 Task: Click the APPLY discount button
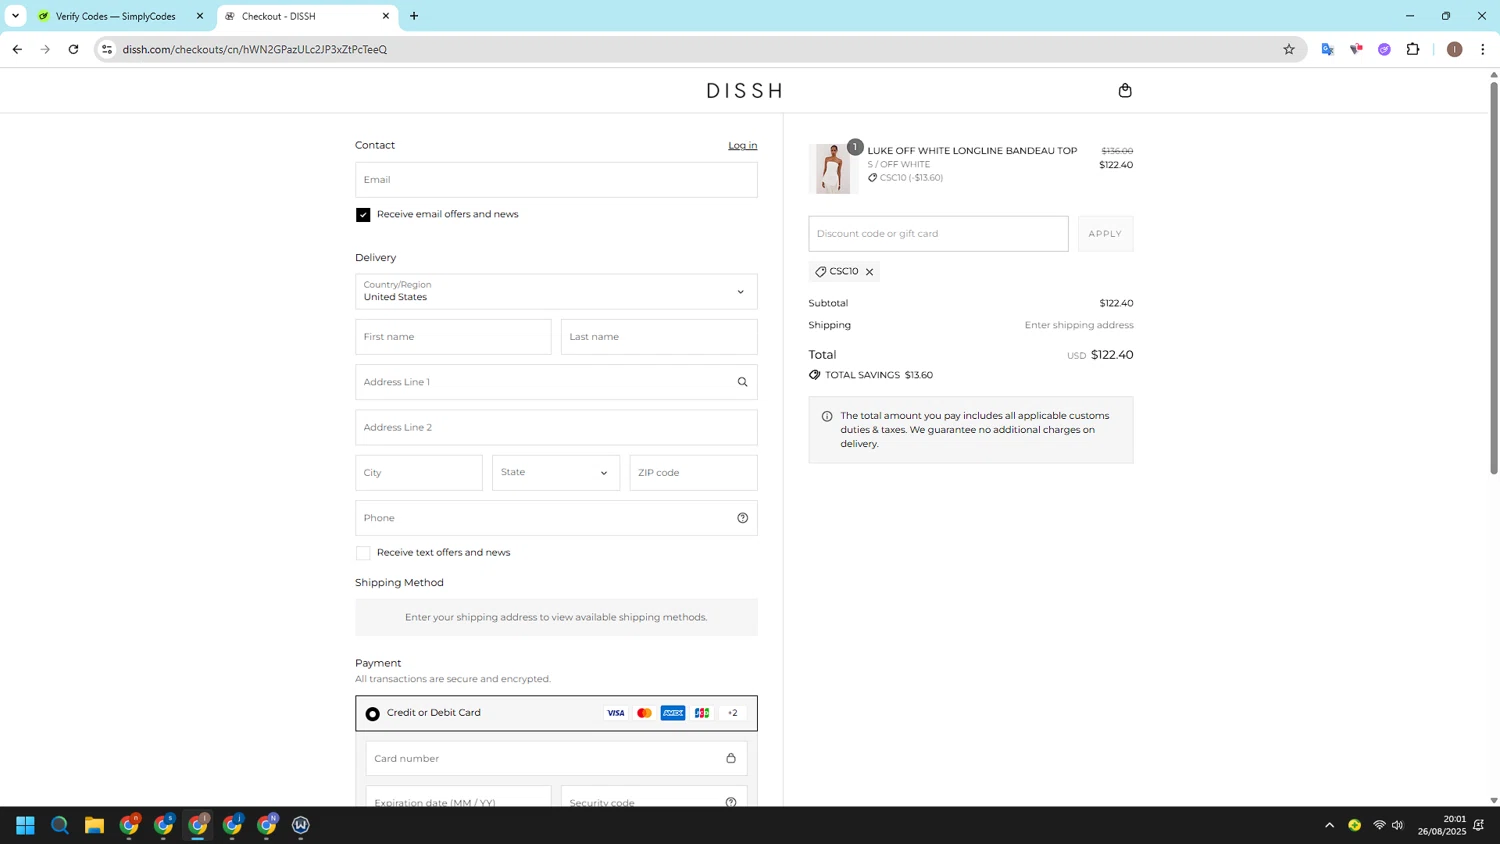pos(1105,234)
